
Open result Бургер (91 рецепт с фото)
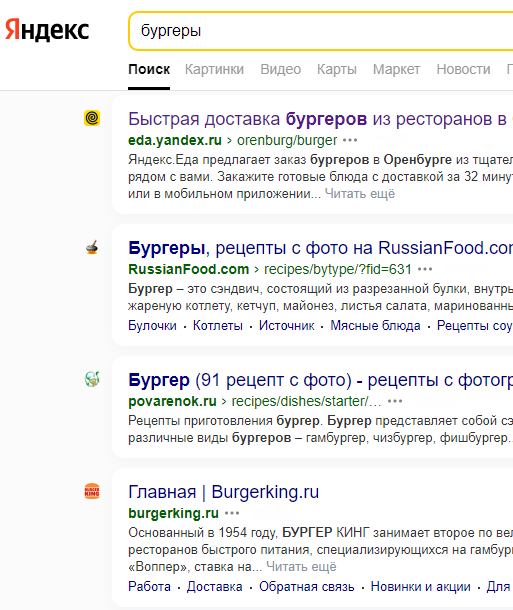(x=320, y=380)
